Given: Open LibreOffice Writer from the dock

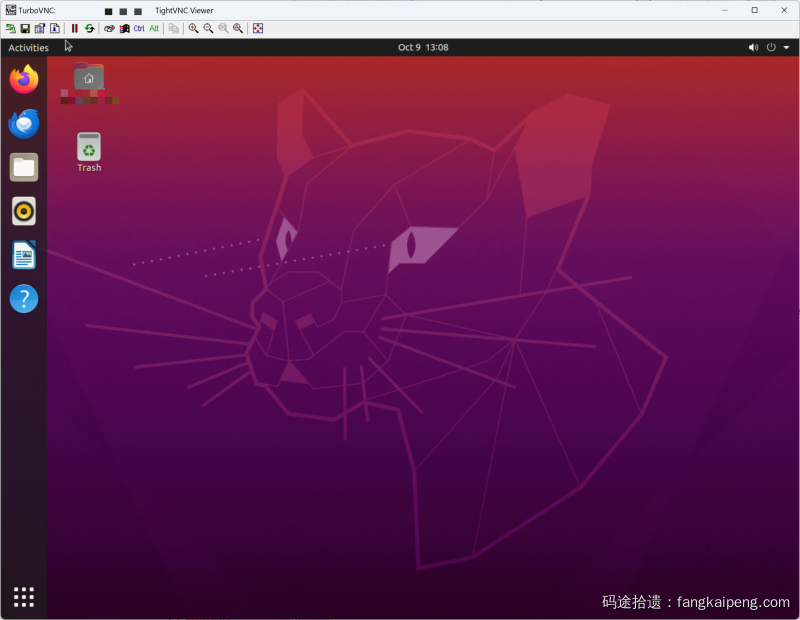Looking at the screenshot, I should 24,255.
